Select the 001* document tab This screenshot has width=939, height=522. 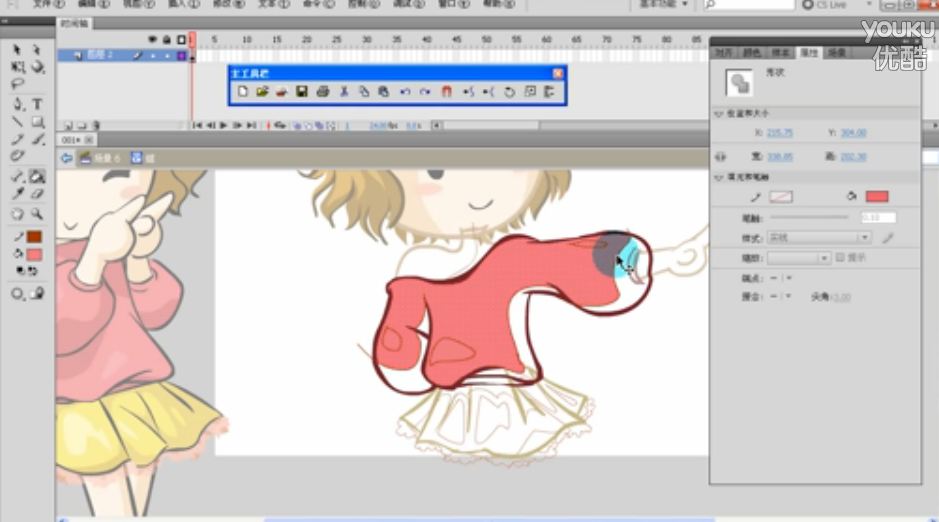pos(77,139)
